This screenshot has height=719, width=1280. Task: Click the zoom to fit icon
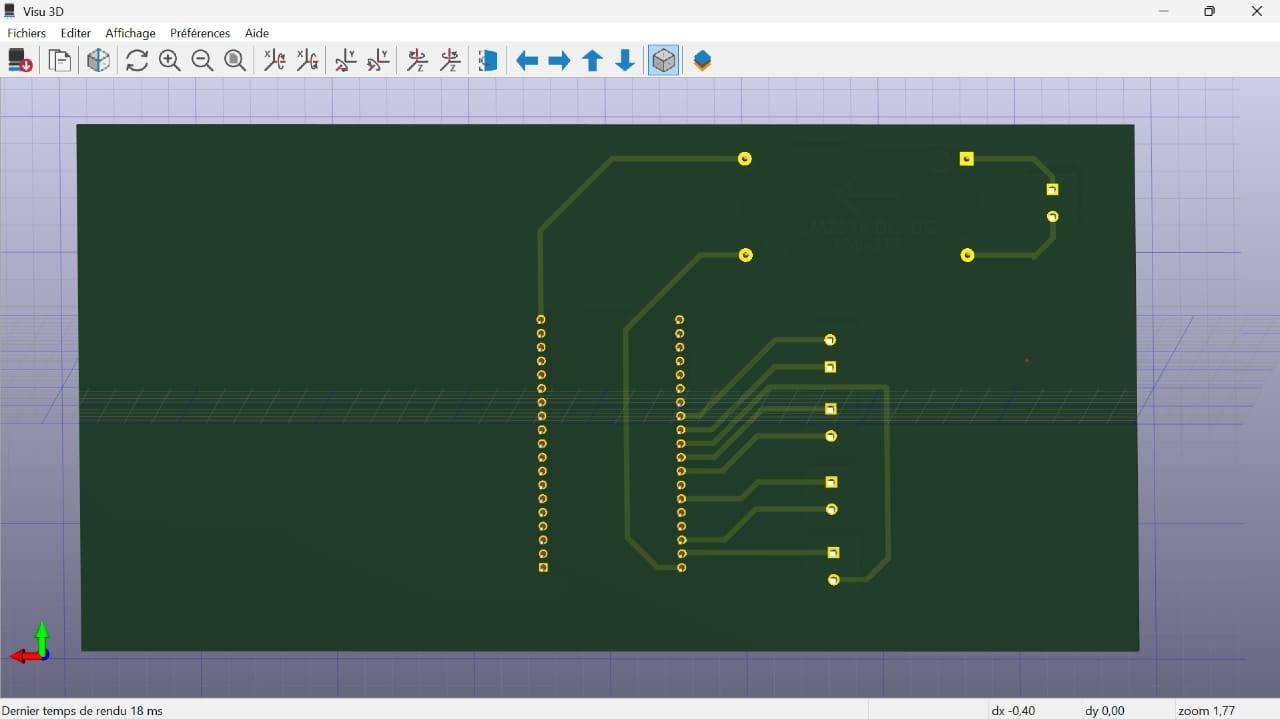click(235, 61)
